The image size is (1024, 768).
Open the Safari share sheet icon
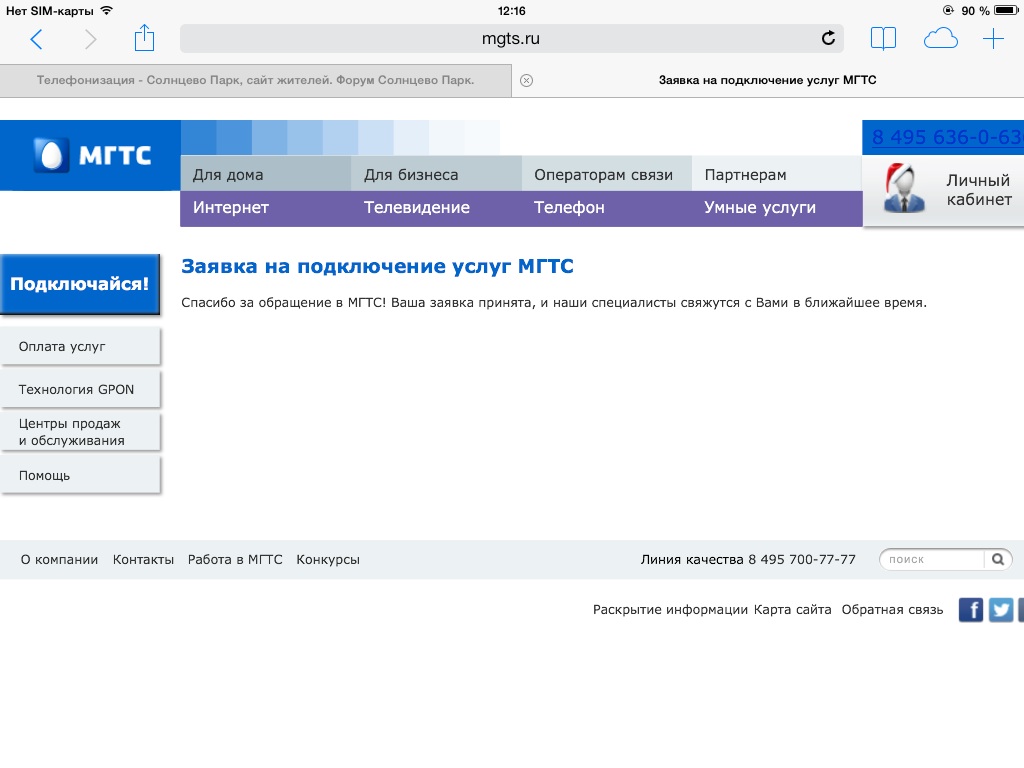coord(144,38)
